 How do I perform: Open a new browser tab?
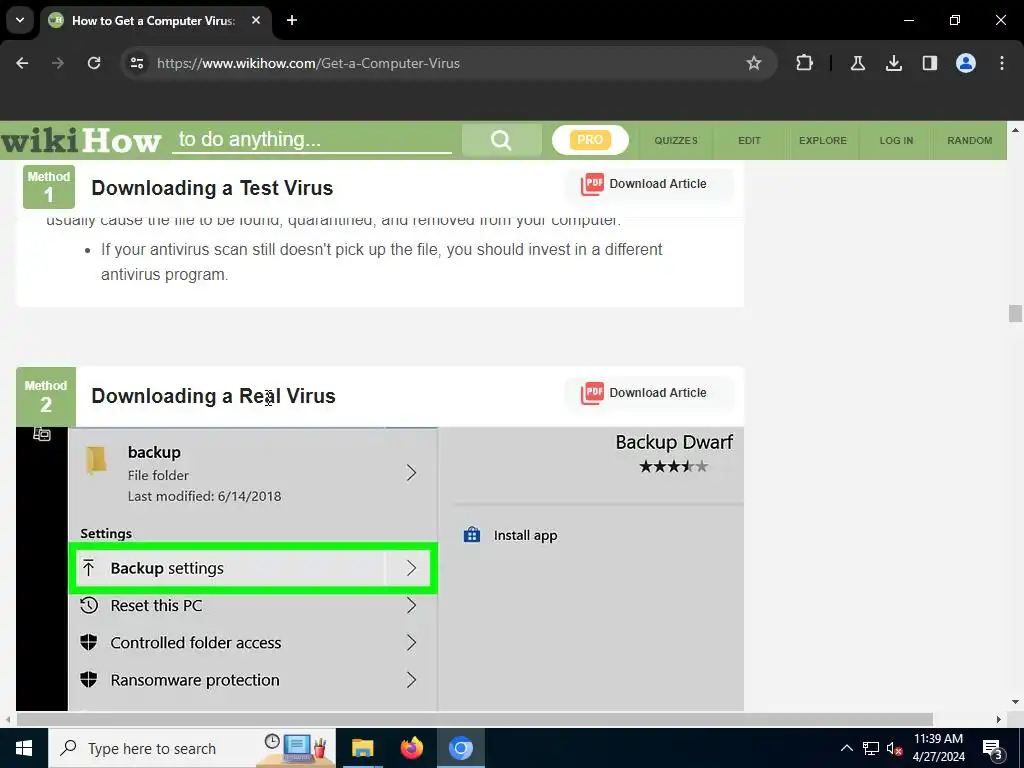coord(292,20)
